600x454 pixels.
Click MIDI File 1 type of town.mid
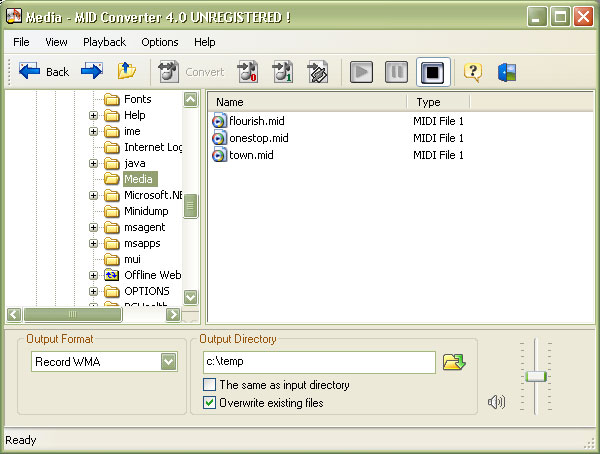tap(438, 155)
